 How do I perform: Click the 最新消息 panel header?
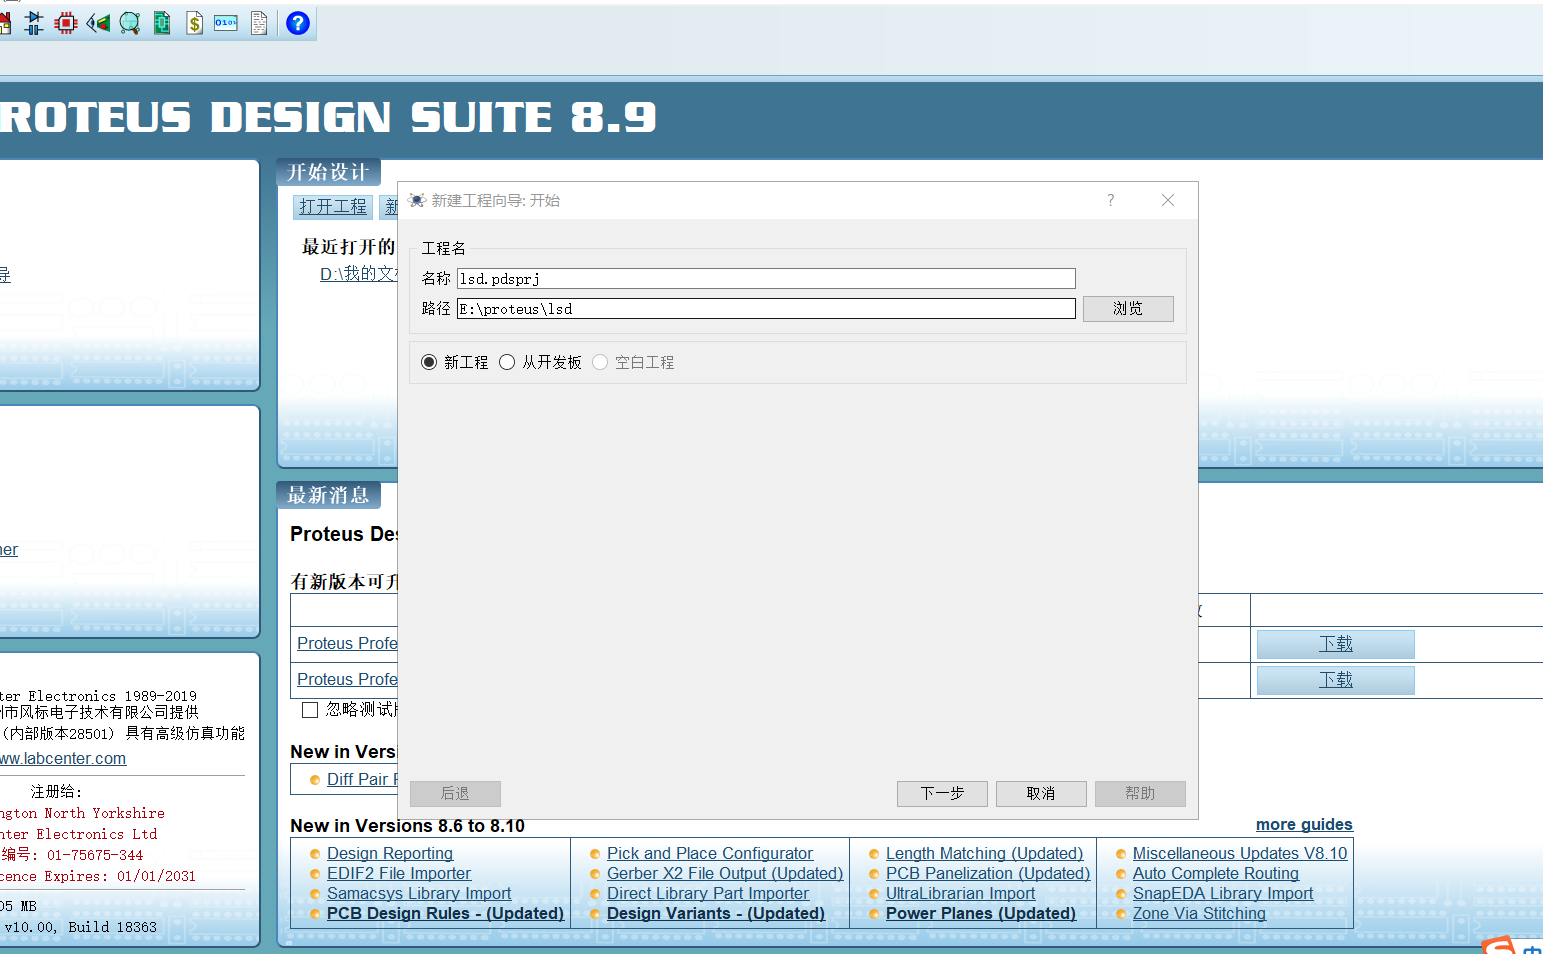328,495
